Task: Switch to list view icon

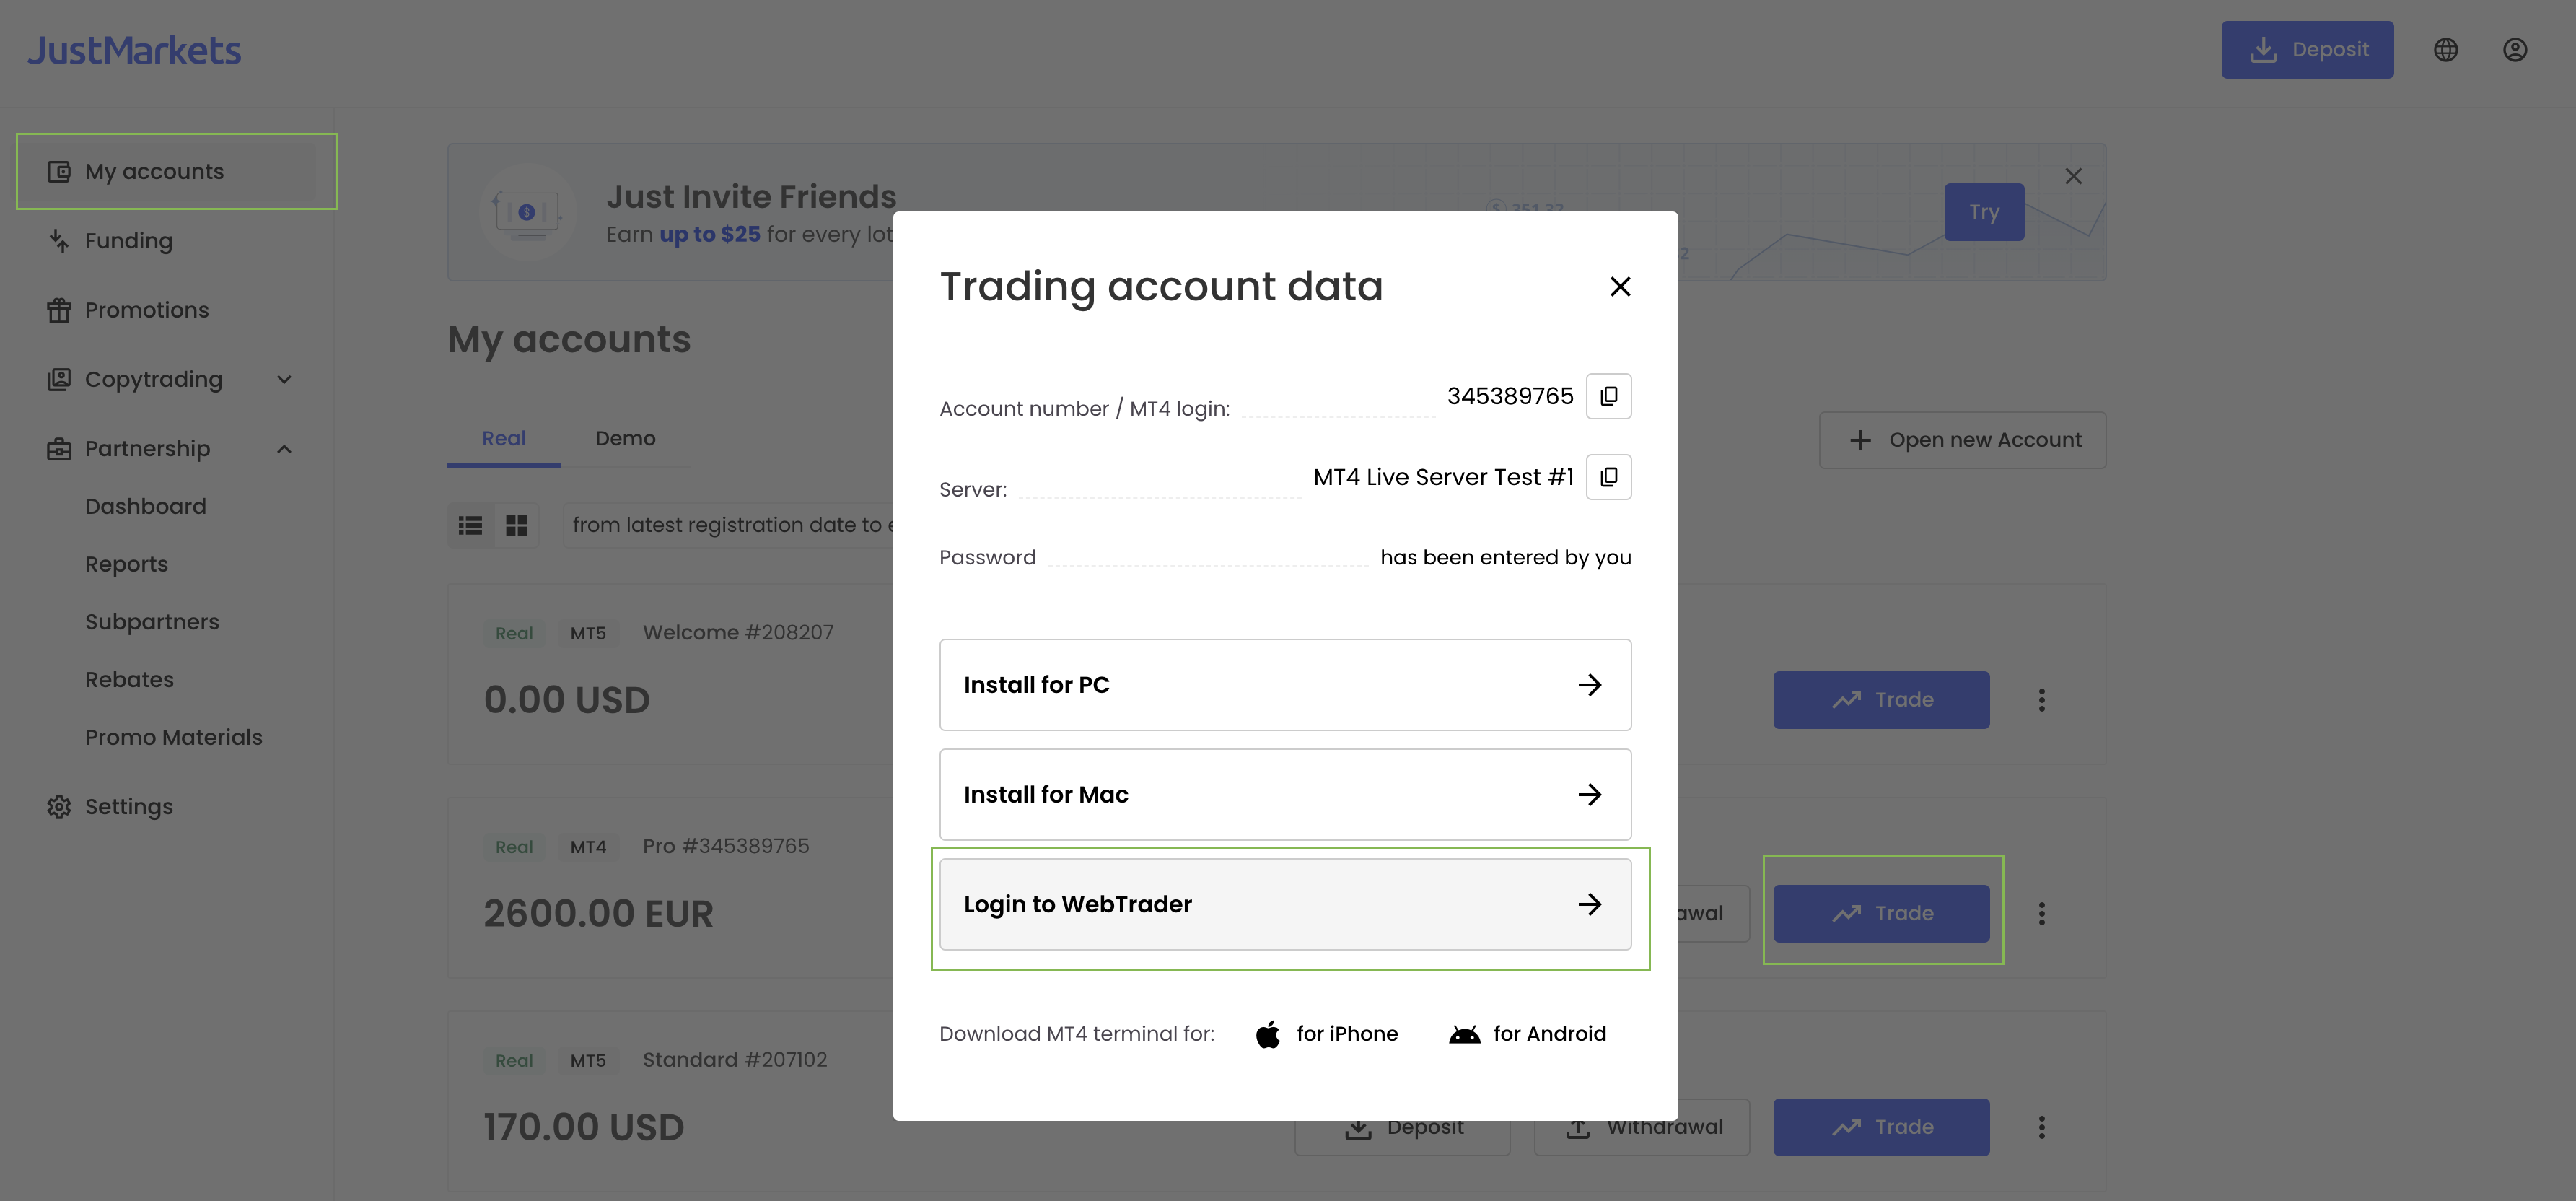Action: click(x=470, y=526)
